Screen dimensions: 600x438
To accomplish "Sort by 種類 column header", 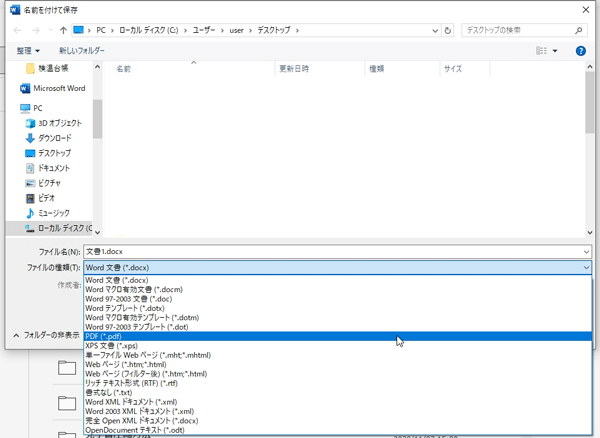I will [x=377, y=69].
